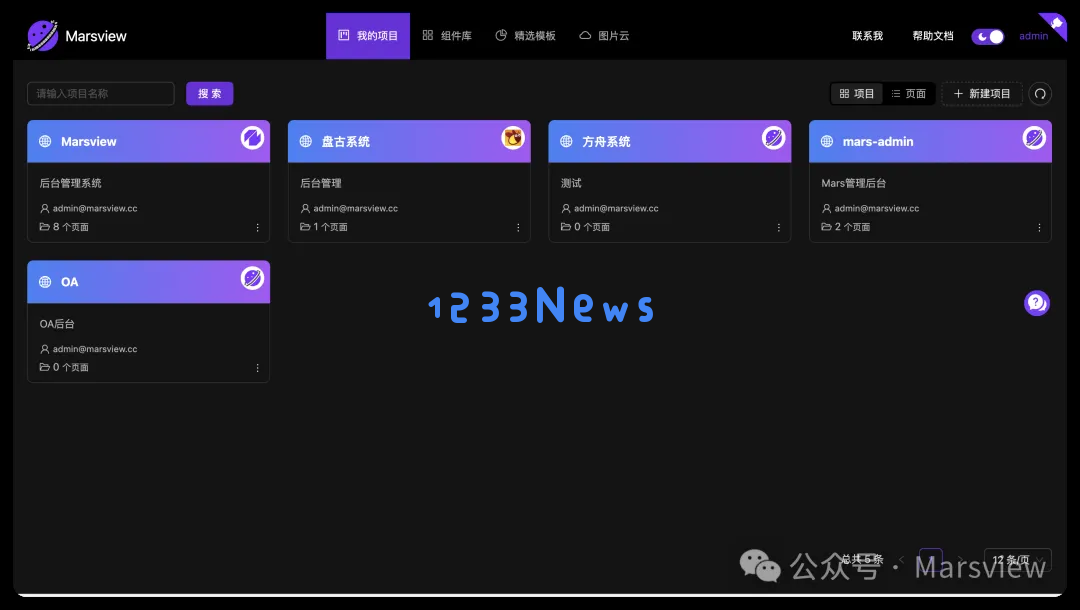Open the 方舟系统 project title

click(x=606, y=142)
